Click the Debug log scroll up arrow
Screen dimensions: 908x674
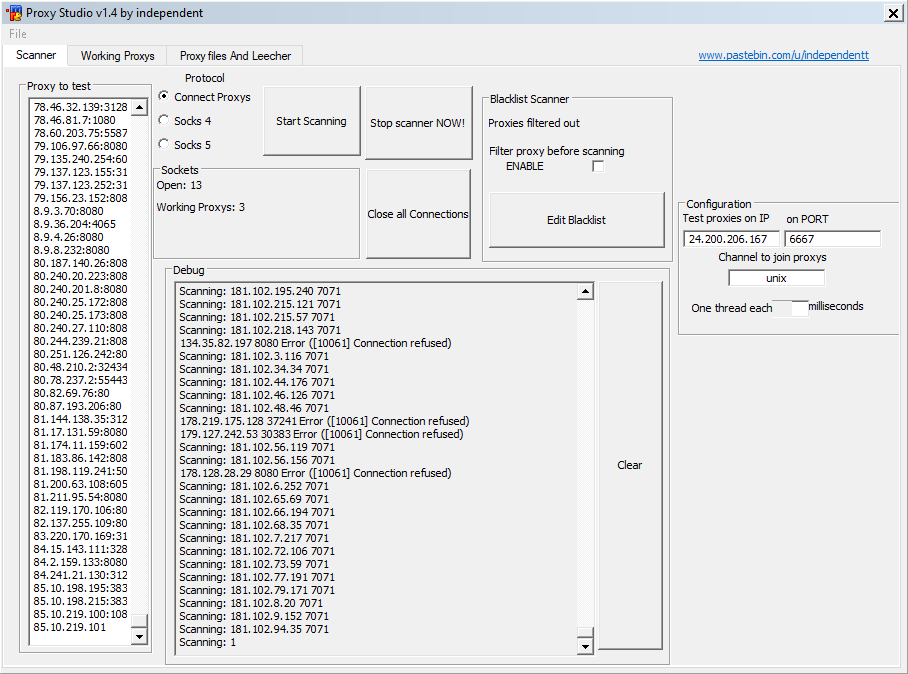585,291
